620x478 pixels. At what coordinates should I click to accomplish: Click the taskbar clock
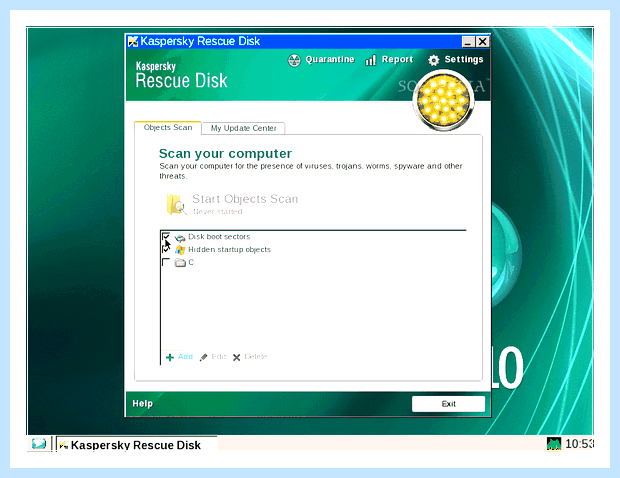click(579, 444)
